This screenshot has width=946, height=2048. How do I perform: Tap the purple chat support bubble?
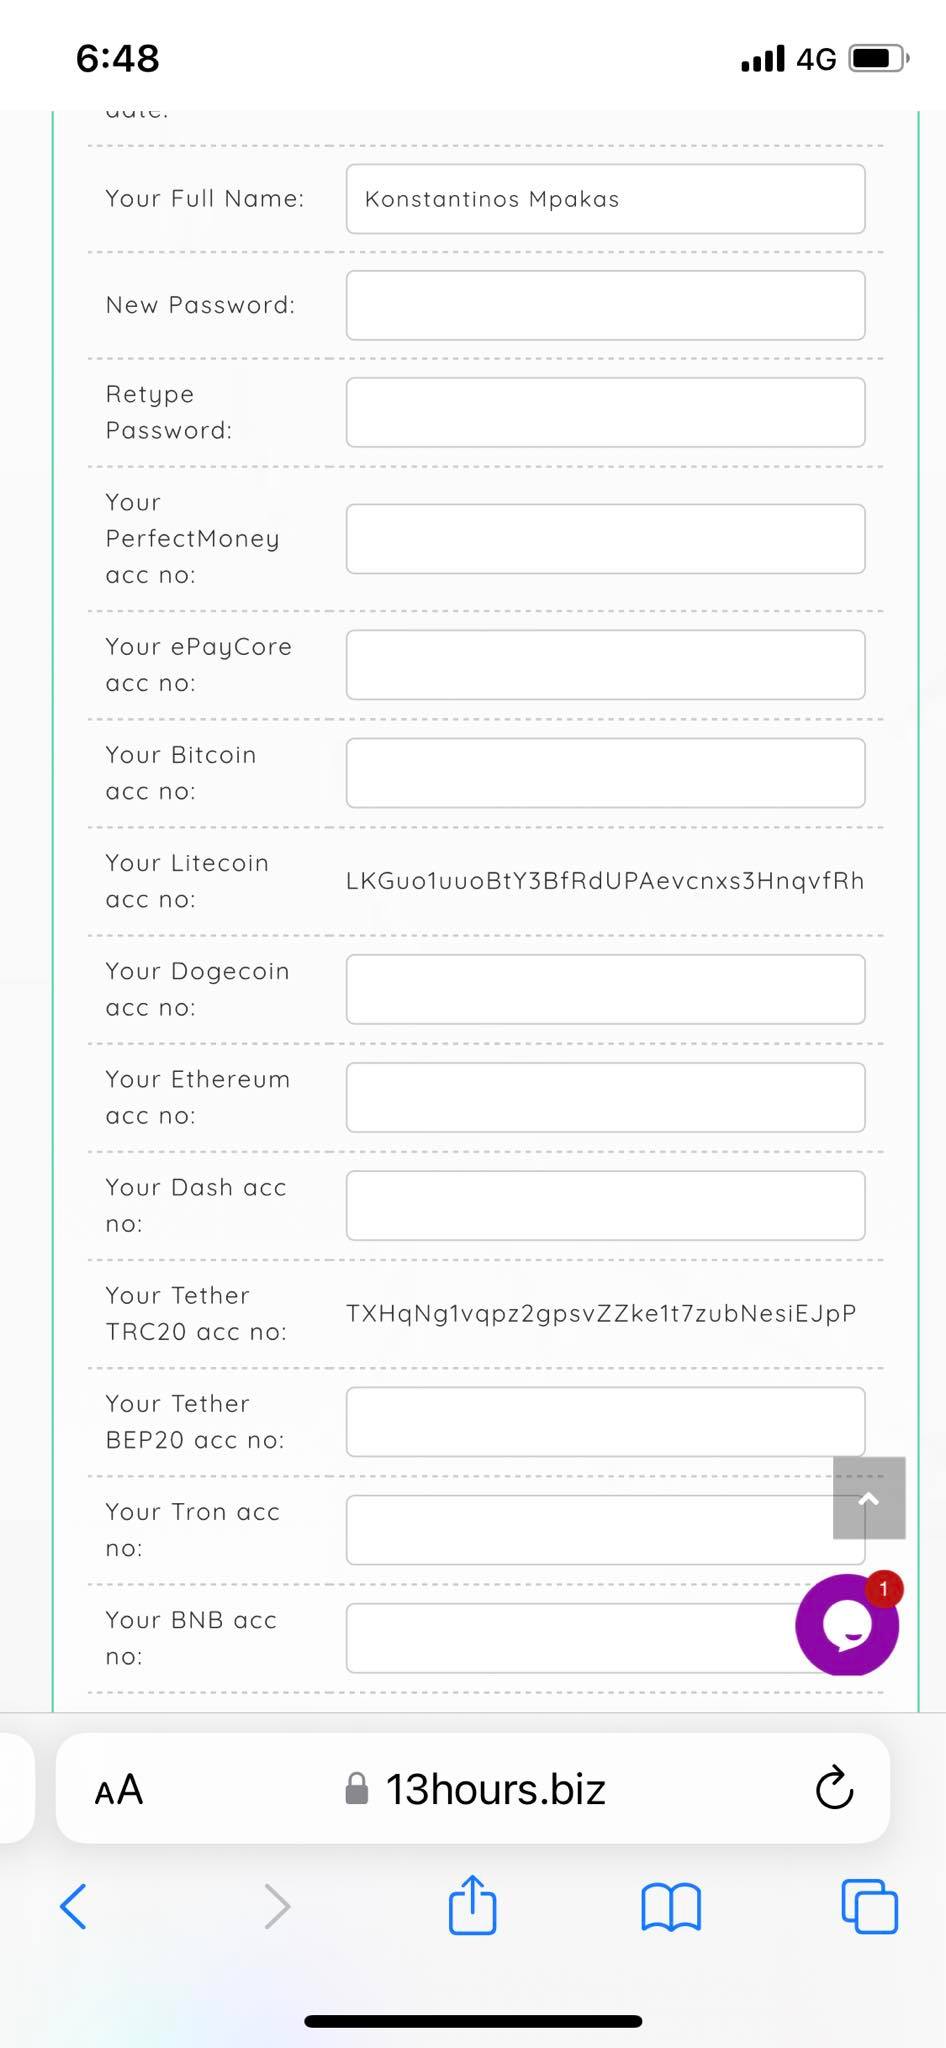point(846,1624)
